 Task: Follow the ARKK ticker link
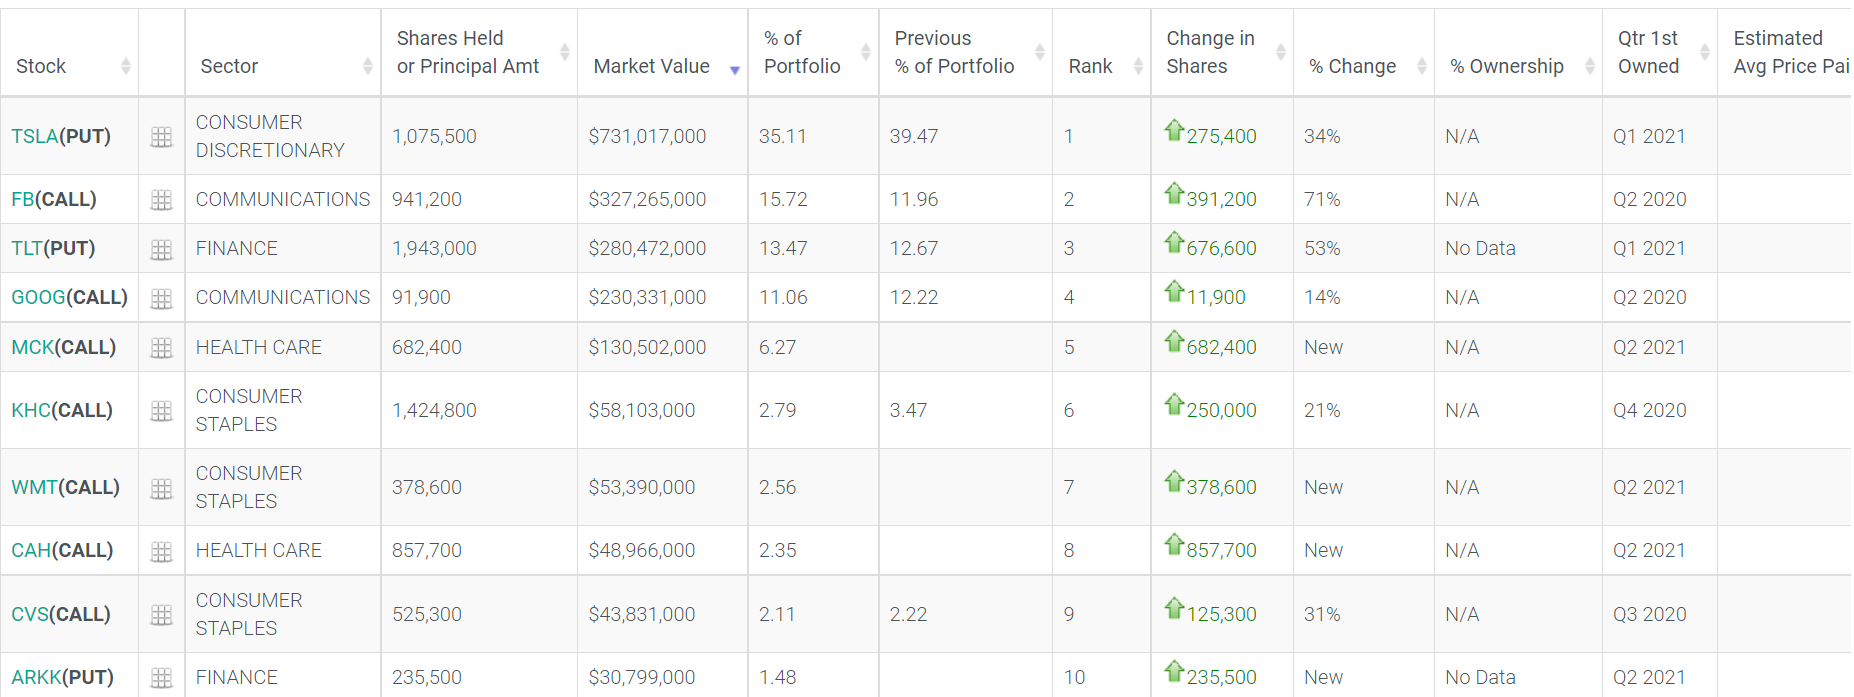pyautogui.click(x=36, y=677)
